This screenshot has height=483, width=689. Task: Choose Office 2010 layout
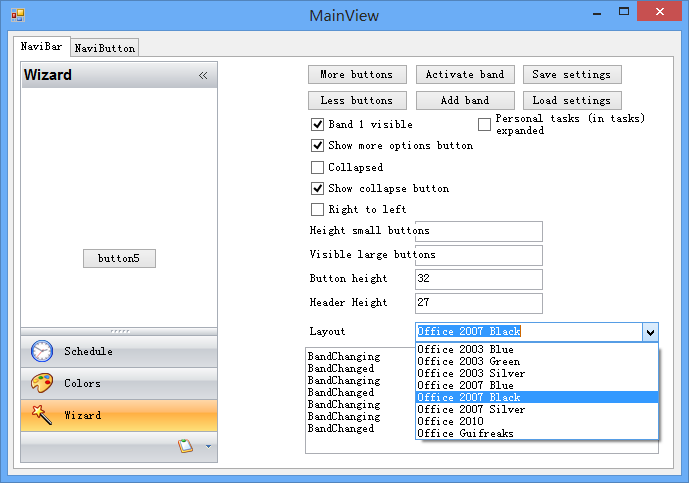pyautogui.click(x=537, y=421)
